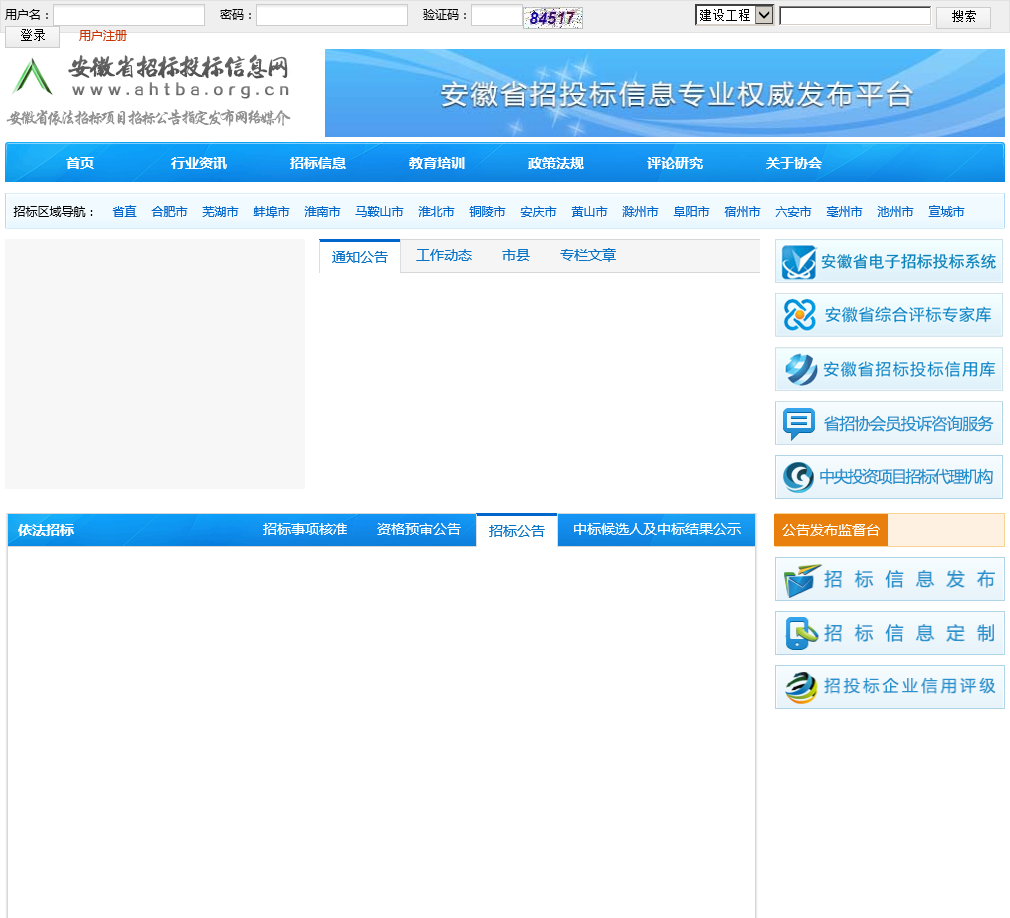Select 淮南市 in region navigation
The width and height of the screenshot is (1010, 918).
(x=322, y=211)
